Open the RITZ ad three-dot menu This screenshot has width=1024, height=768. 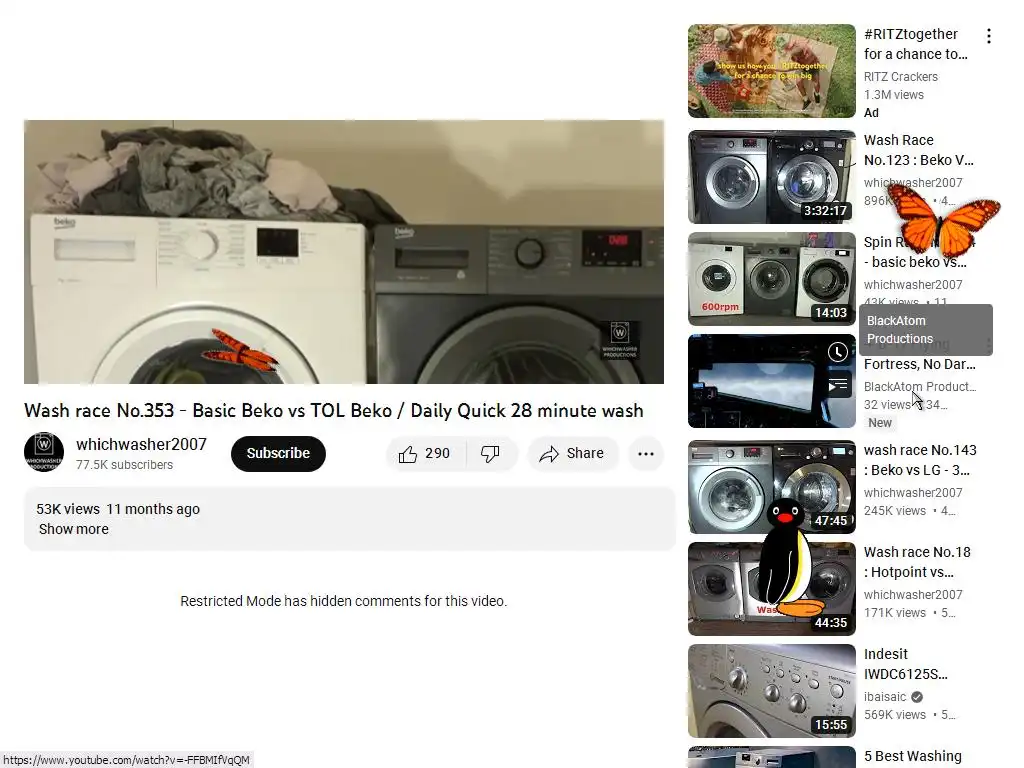989,36
